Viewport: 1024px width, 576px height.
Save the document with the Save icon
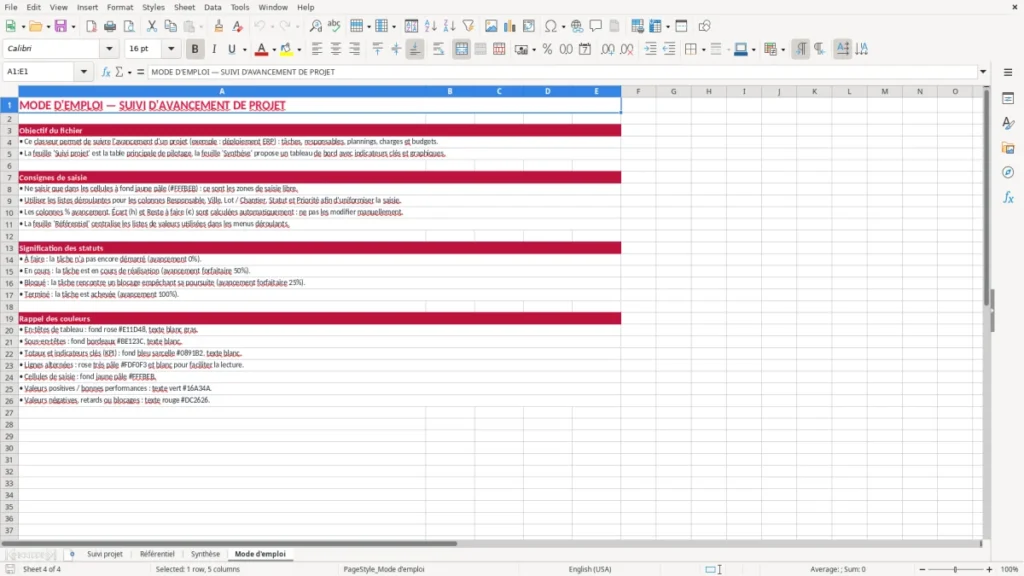(61, 26)
